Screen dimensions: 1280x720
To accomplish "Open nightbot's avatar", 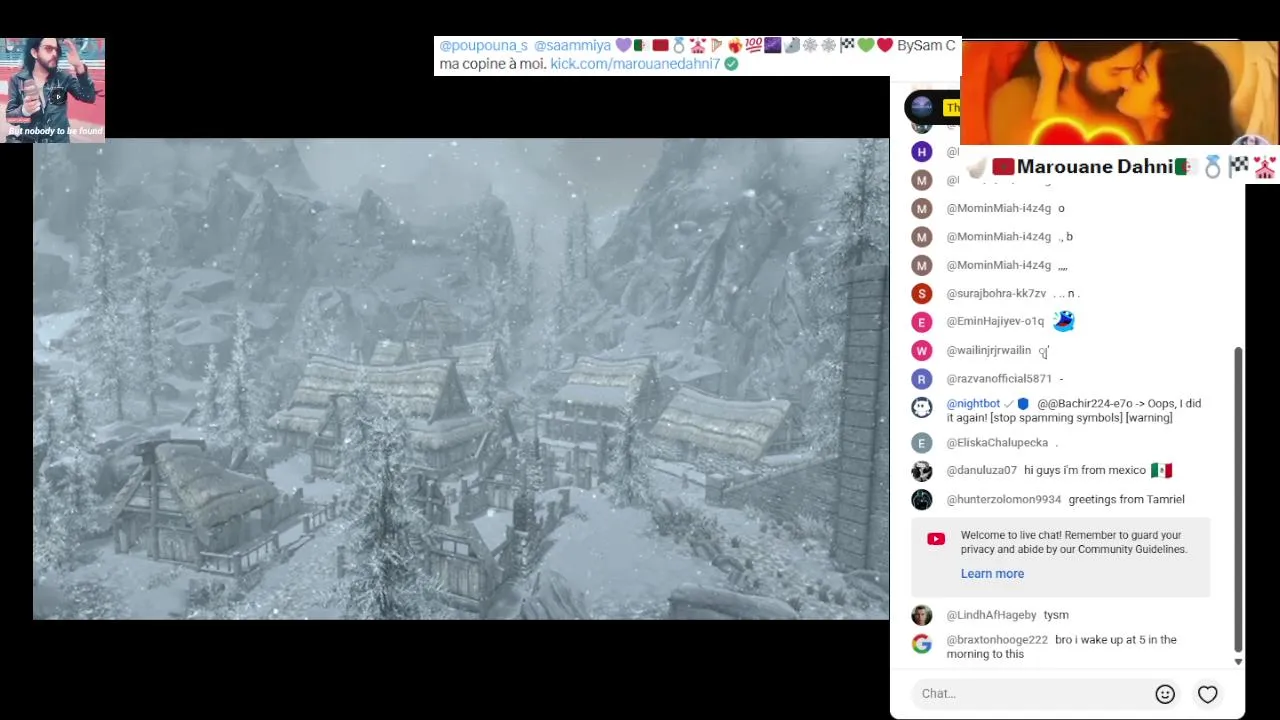I will point(922,408).
